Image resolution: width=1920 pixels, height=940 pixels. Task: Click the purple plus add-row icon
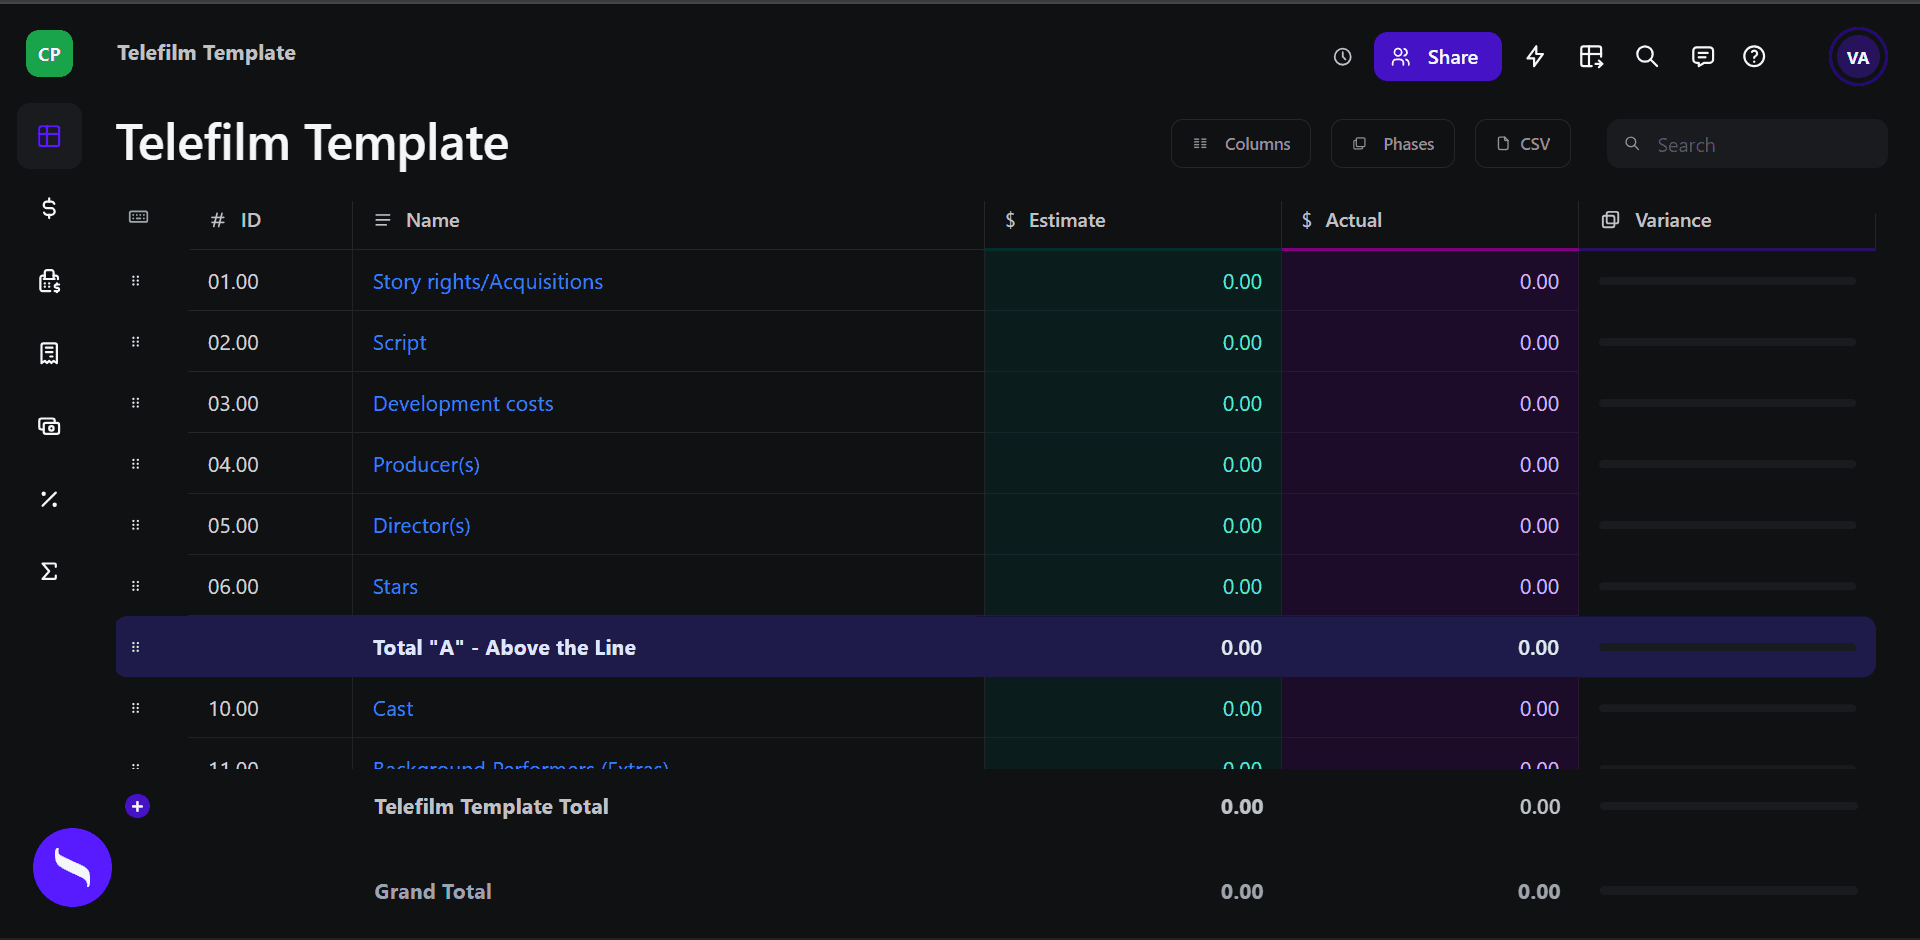pos(137,806)
